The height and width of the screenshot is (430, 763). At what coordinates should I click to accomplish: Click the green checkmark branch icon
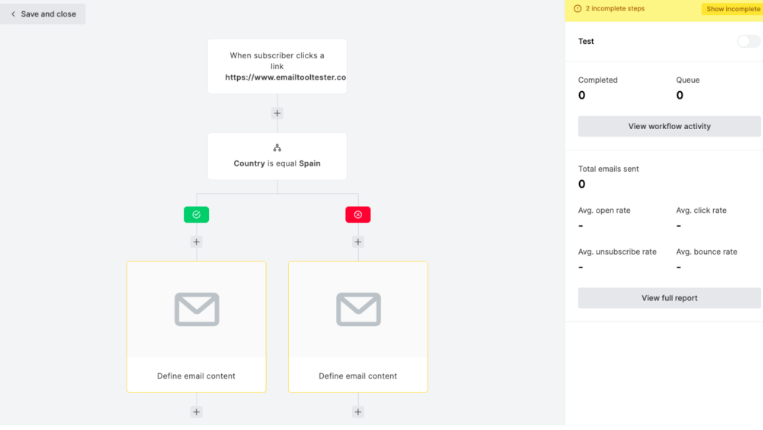coord(196,214)
